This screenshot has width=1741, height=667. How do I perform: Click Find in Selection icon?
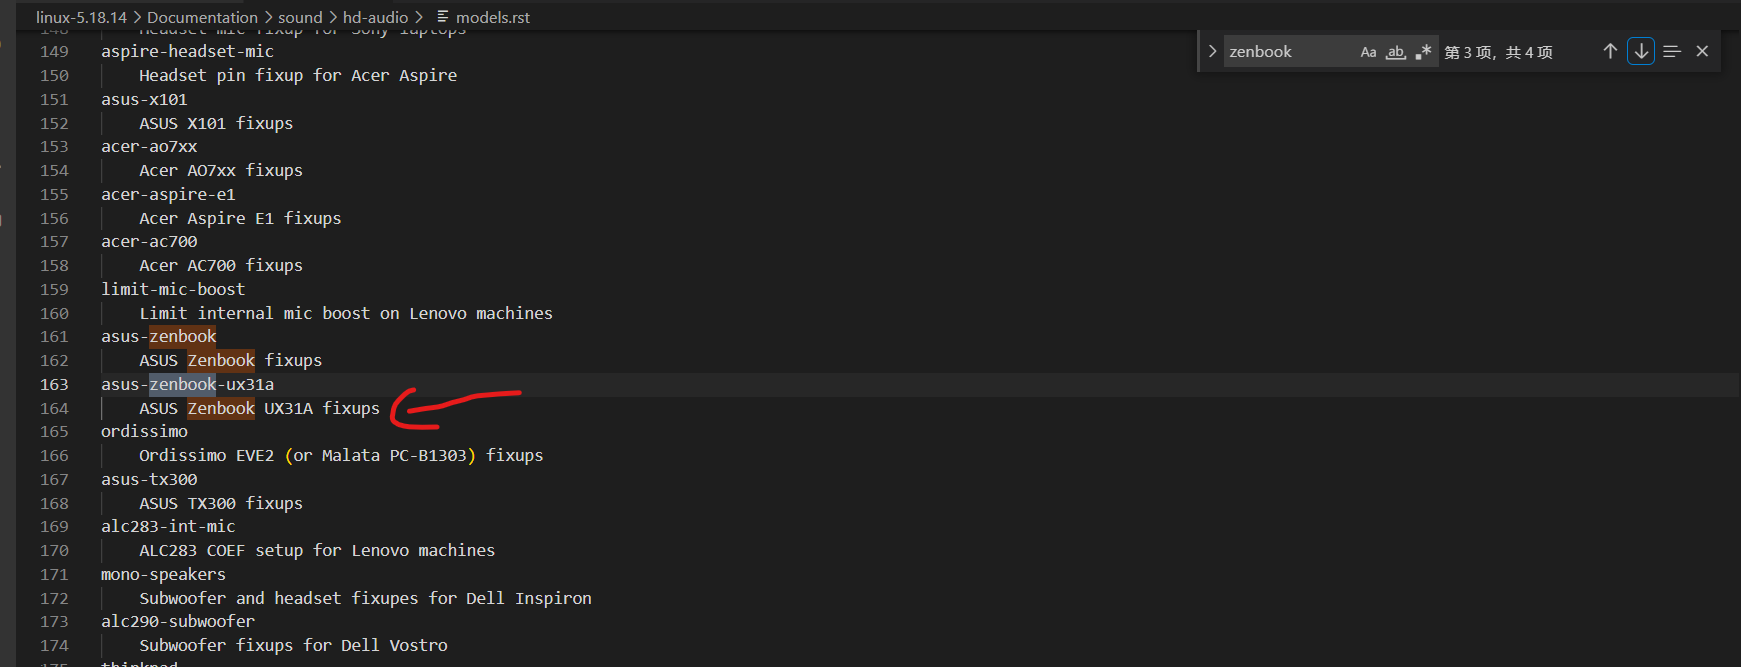(x=1672, y=51)
